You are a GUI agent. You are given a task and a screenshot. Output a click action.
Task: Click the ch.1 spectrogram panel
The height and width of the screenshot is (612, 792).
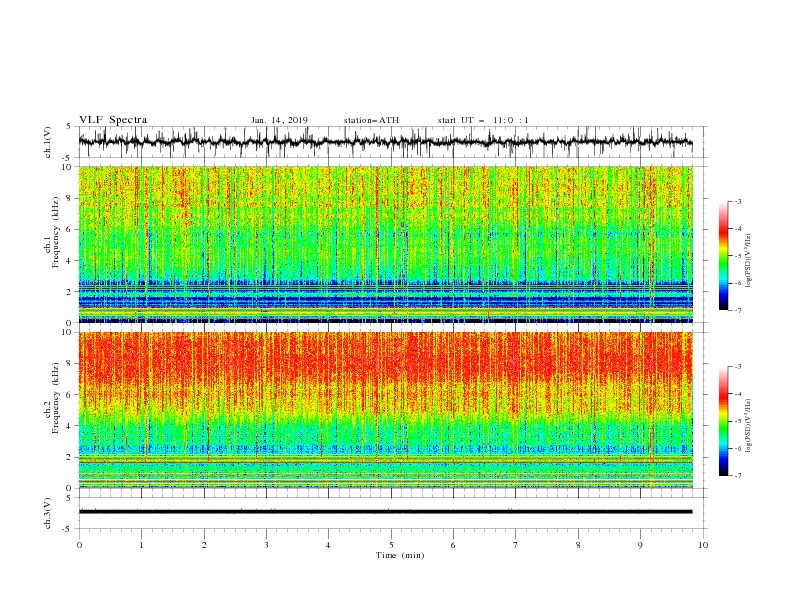(x=385, y=244)
